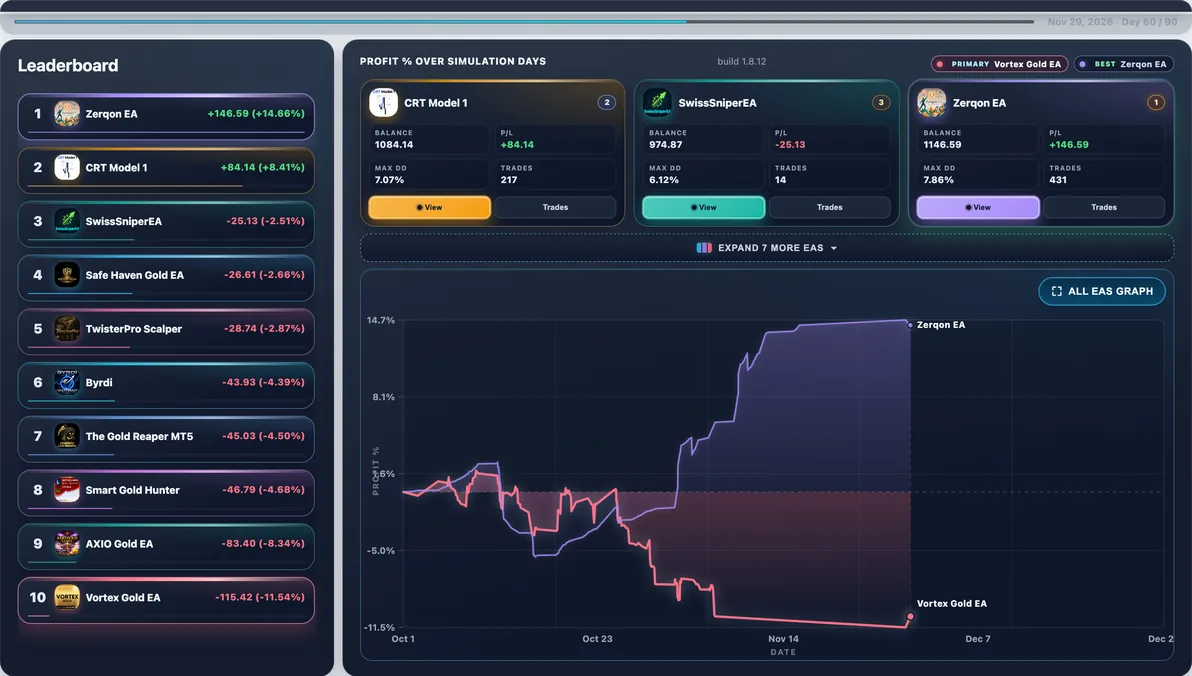Click '-43.93 (-4.39%)' leaderboard value
Viewport: 1192px width, 676px height.
click(263, 382)
